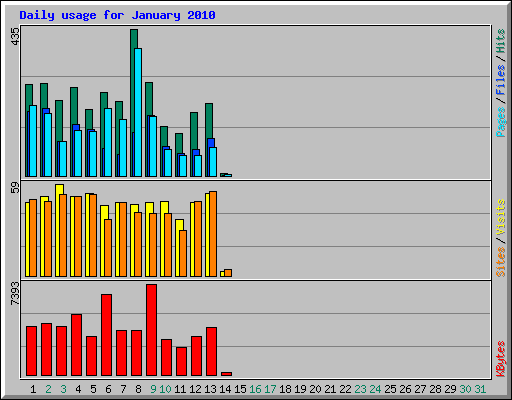Select day label '14'
512x400 pixels.
click(225, 389)
